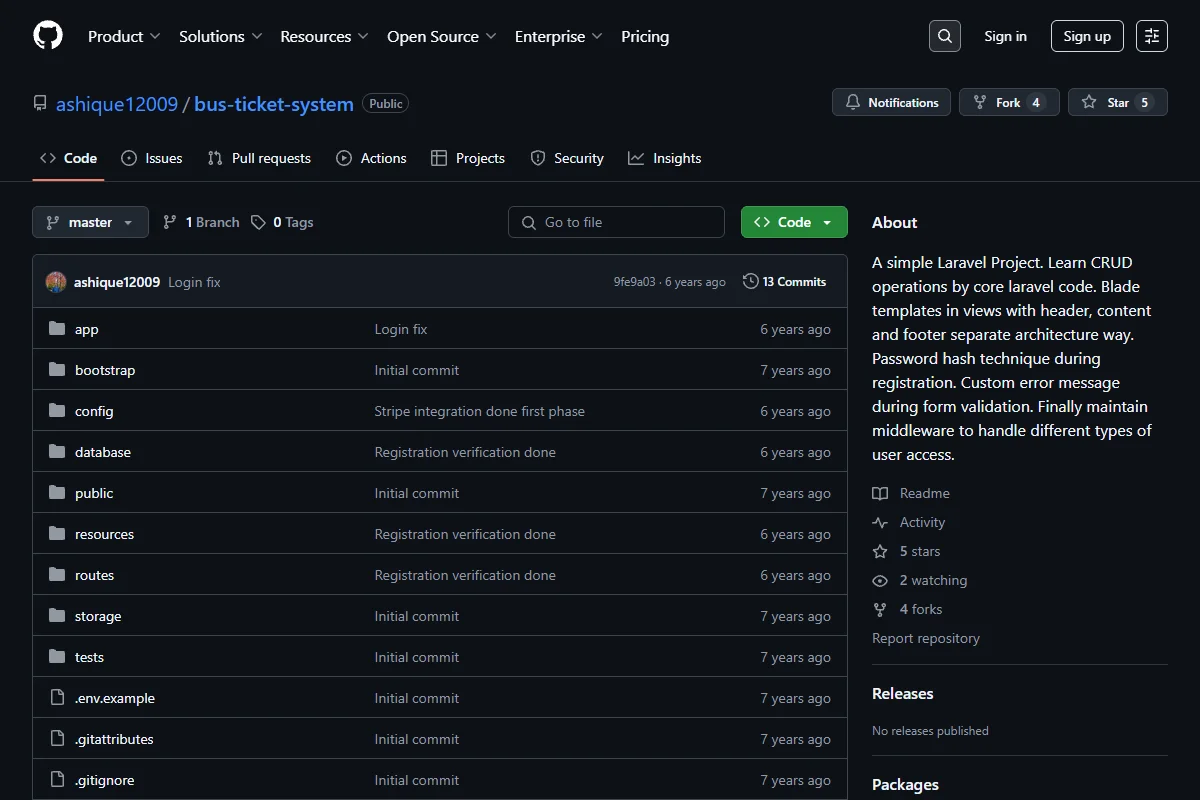Switch to the Issues tab

(152, 158)
